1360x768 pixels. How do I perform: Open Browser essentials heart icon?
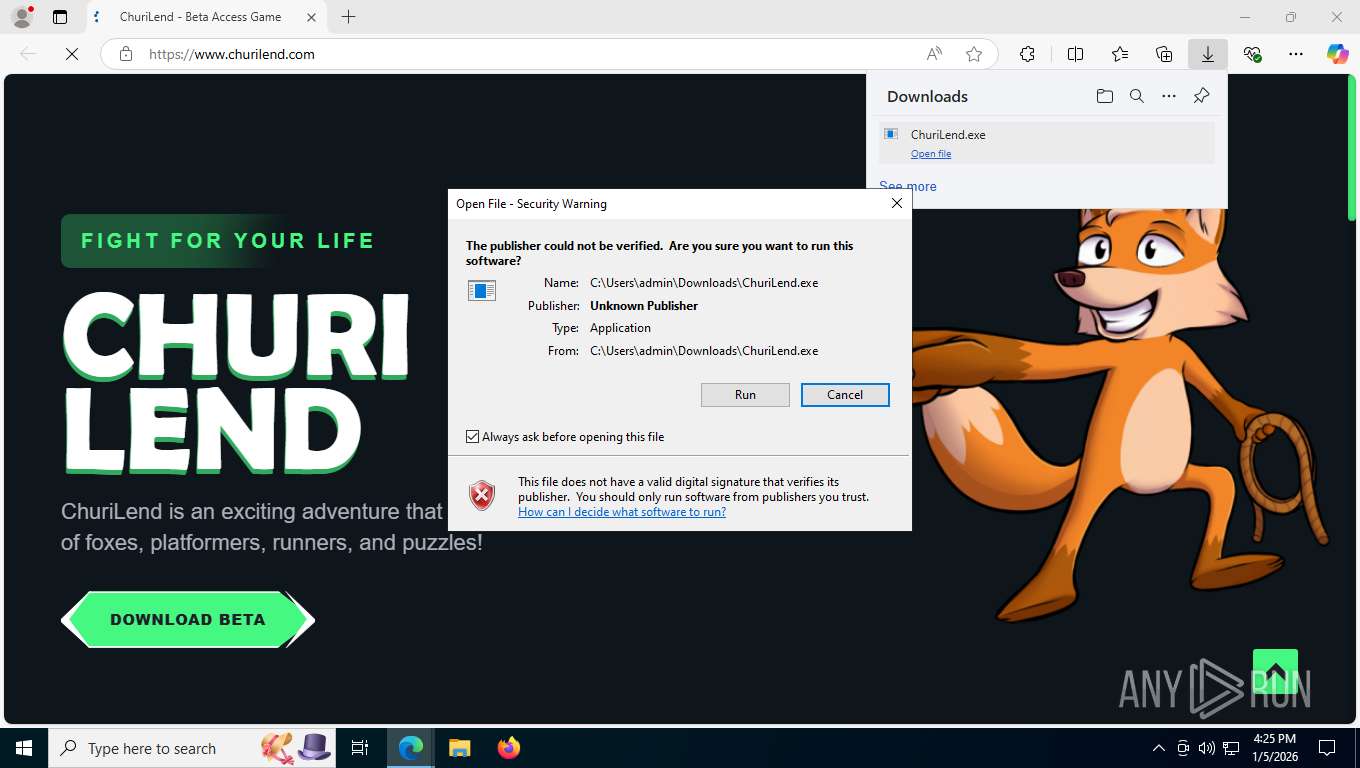(1252, 54)
